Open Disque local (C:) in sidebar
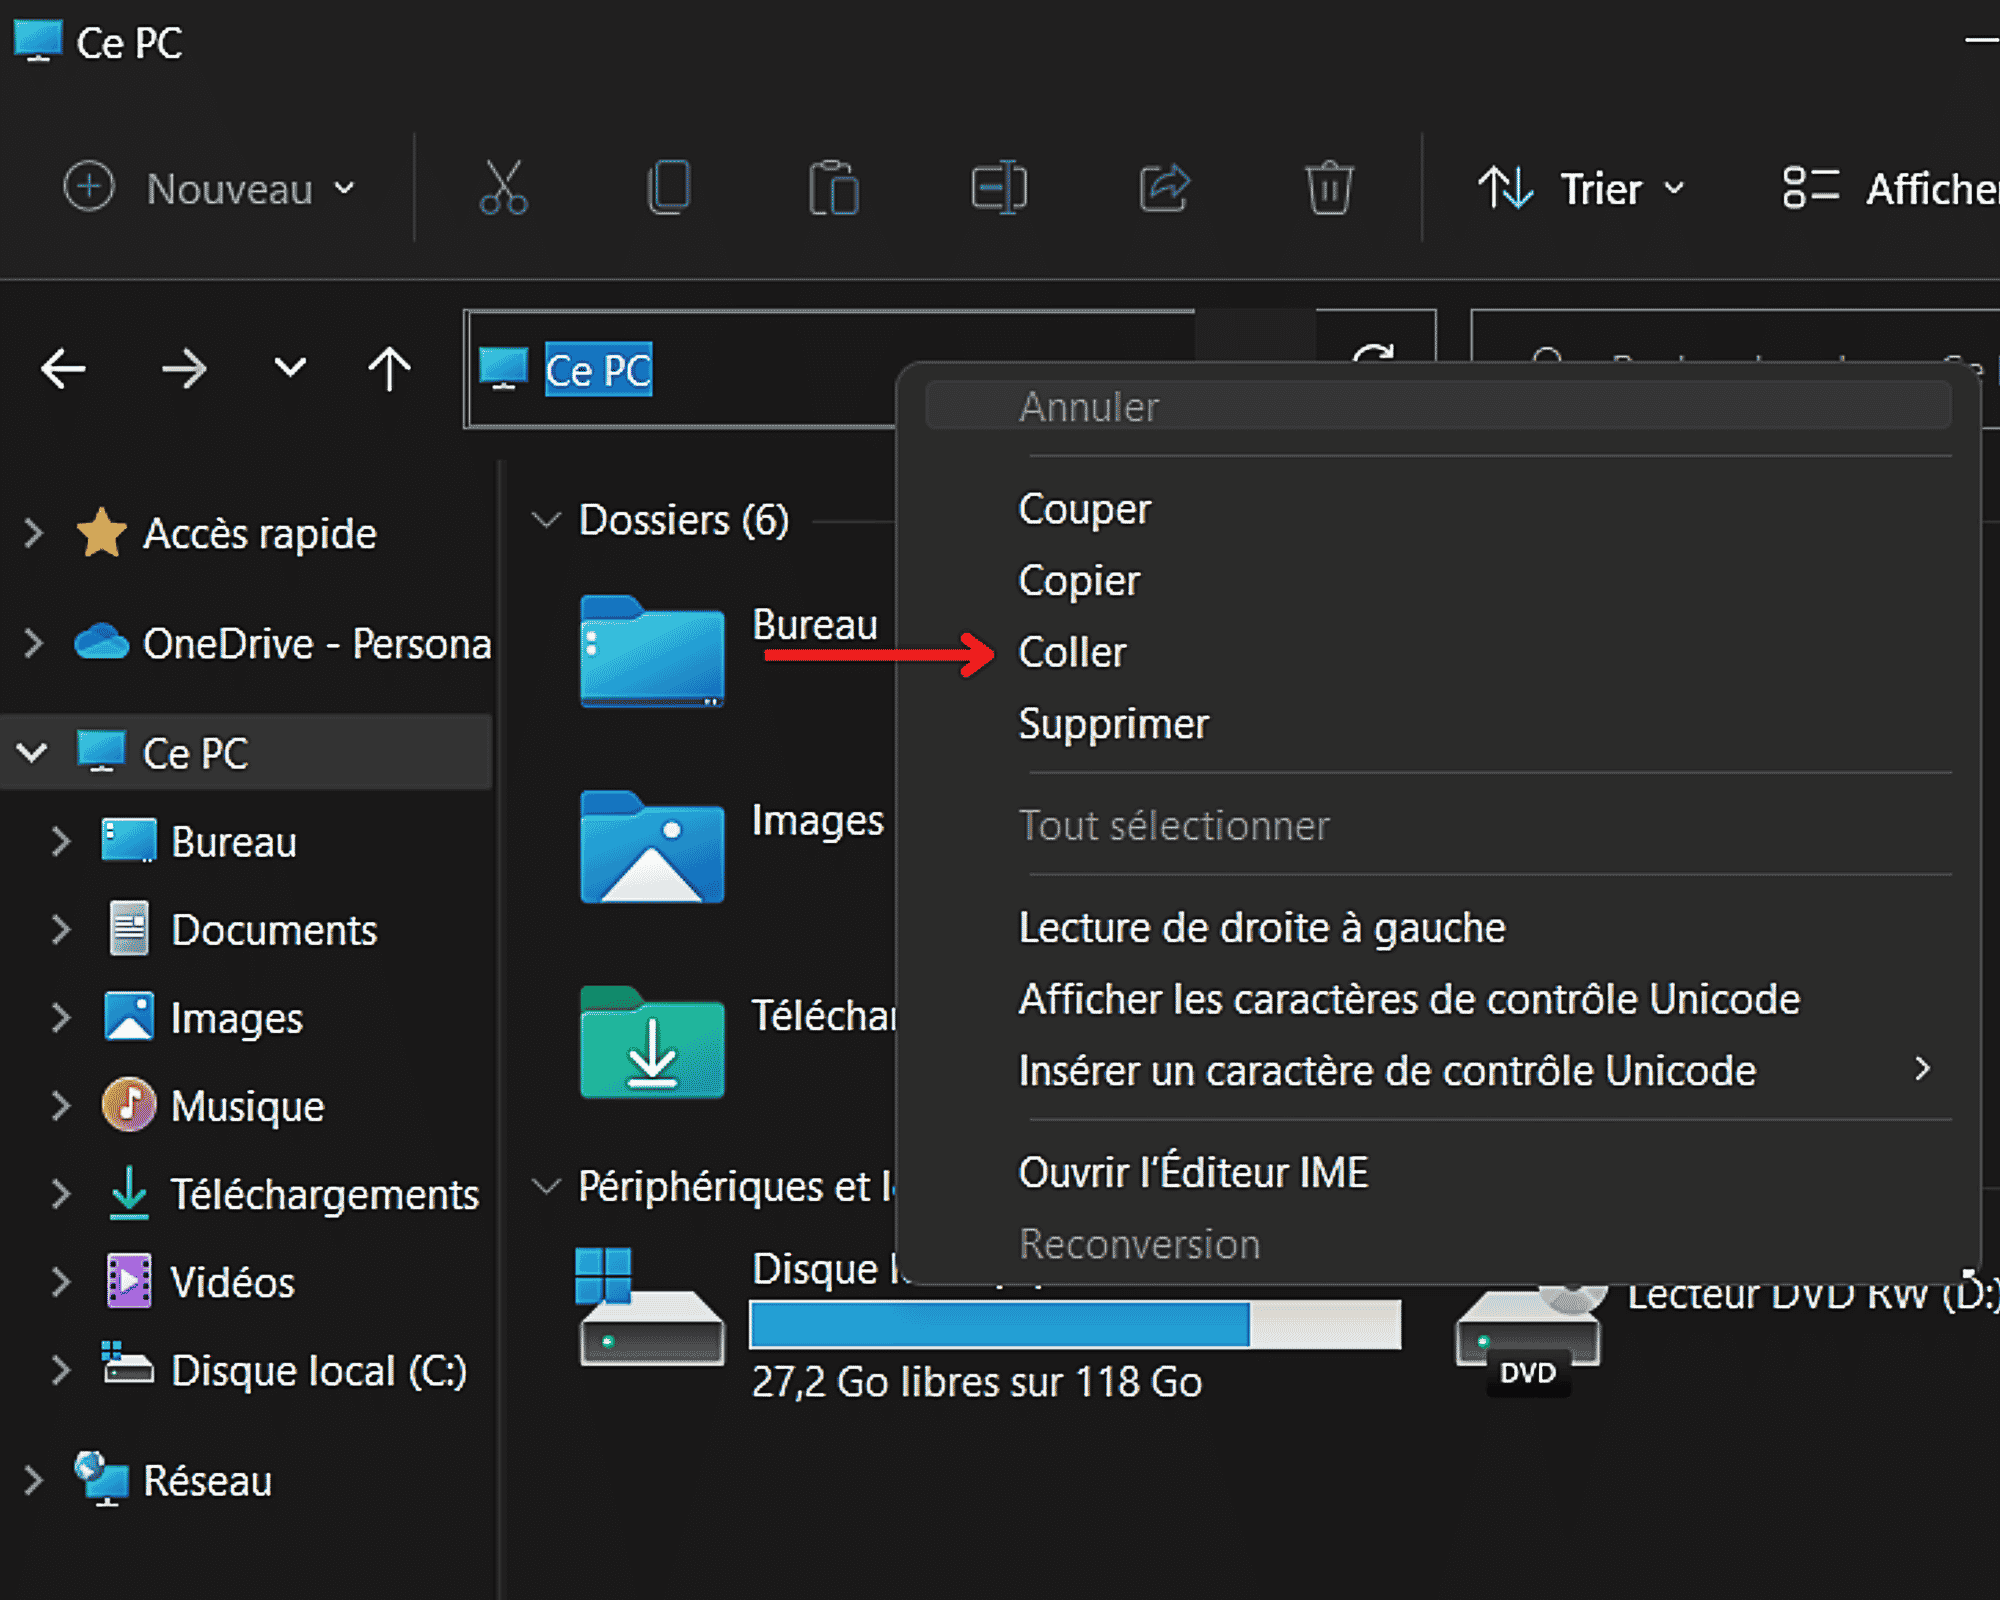The image size is (2000, 1600). click(285, 1370)
